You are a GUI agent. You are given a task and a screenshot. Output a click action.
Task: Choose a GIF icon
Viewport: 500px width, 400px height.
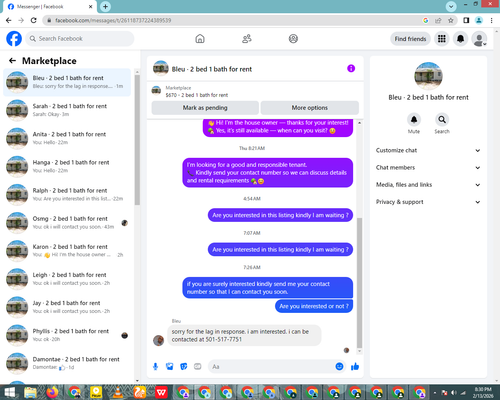tap(198, 367)
